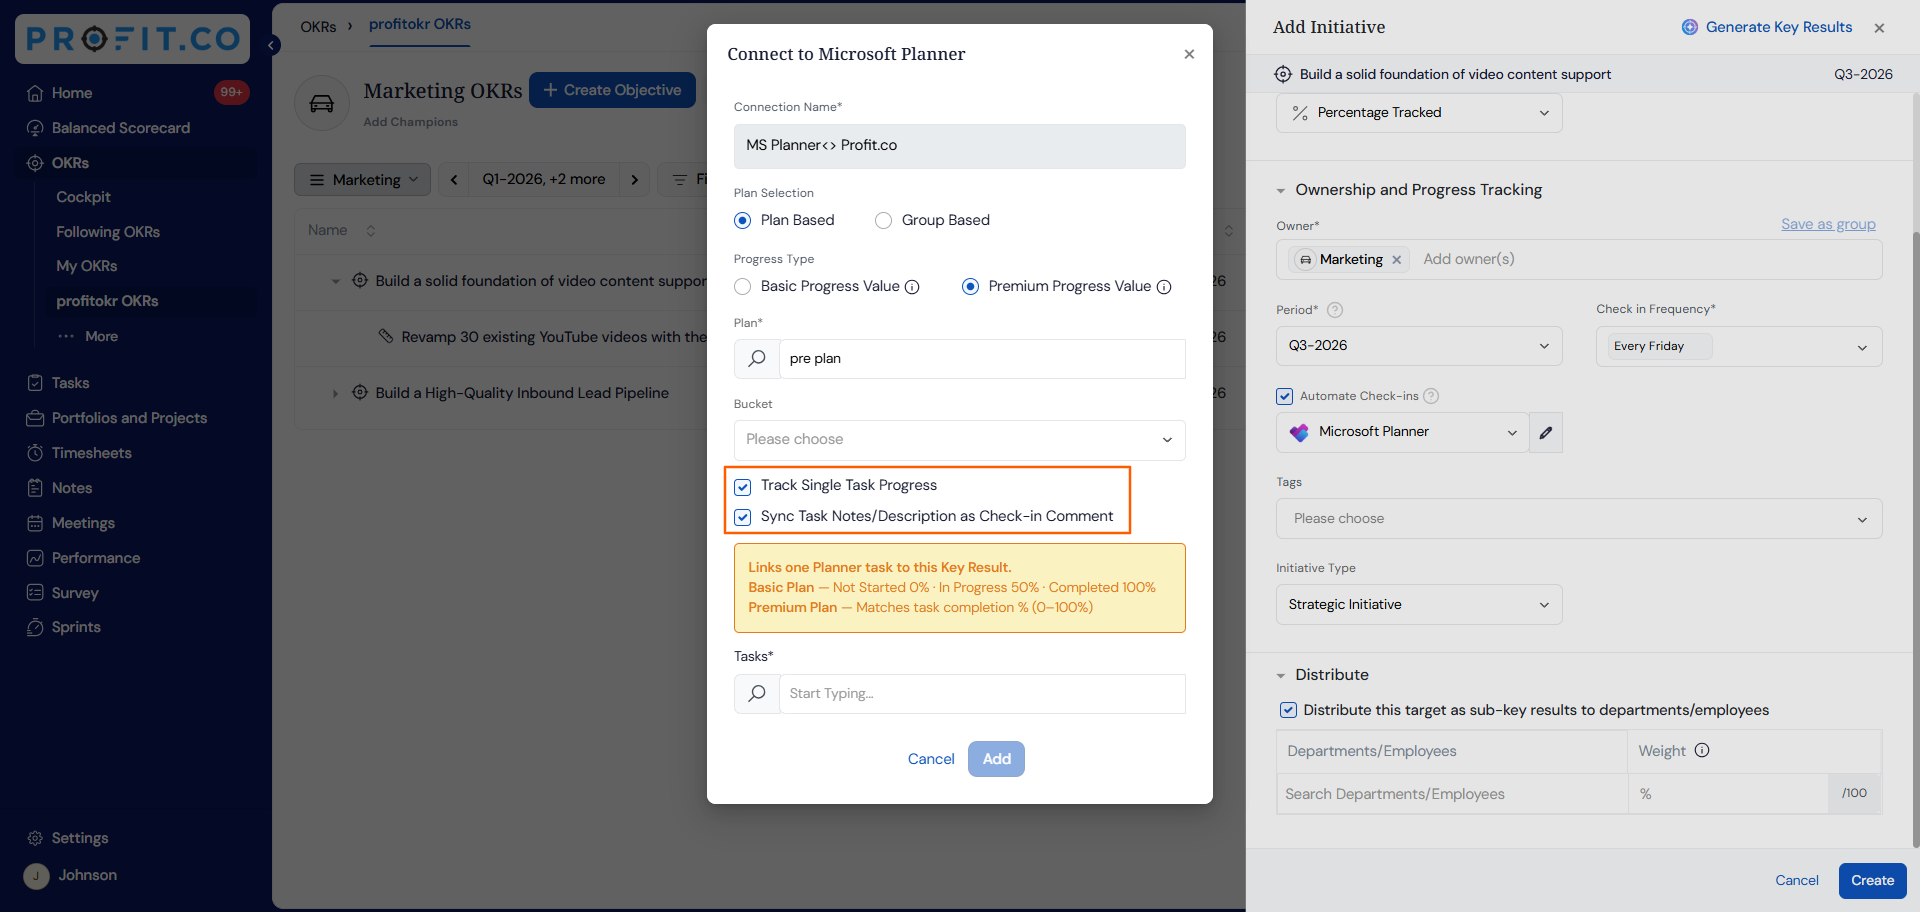Click the Connection Name input field
1920x912 pixels.
click(x=960, y=146)
